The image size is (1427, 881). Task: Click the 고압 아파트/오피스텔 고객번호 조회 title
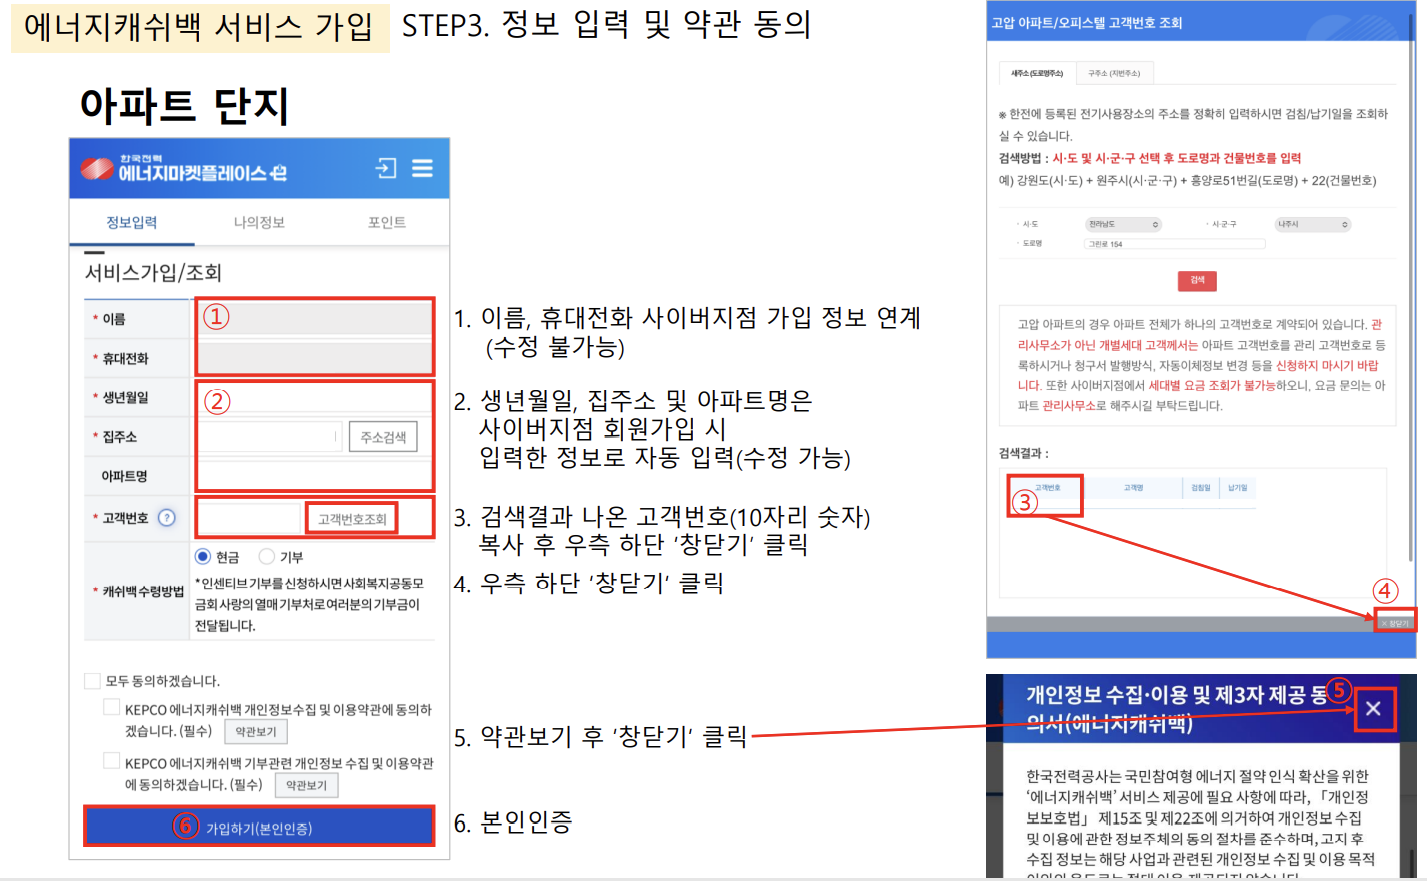click(1087, 23)
